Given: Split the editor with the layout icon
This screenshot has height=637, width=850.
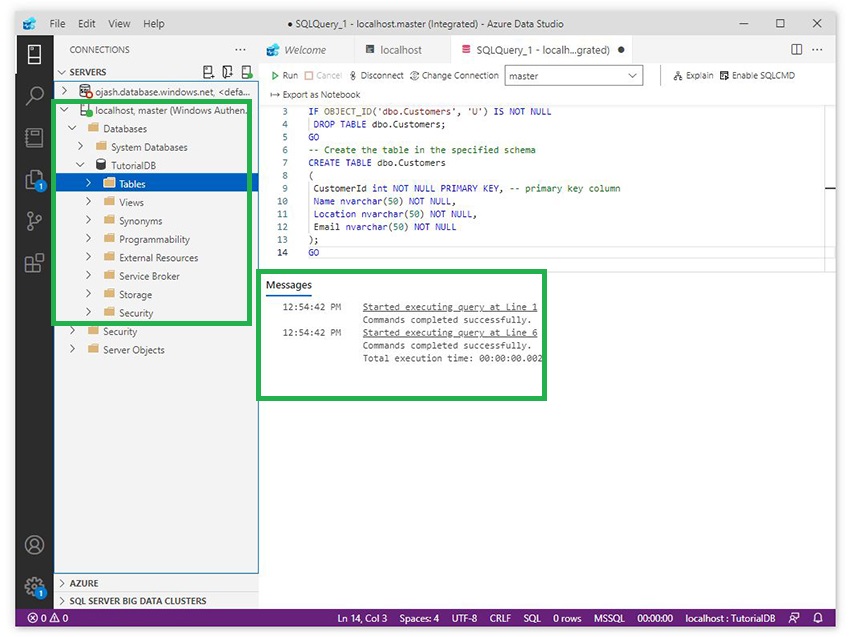Looking at the screenshot, I should click(x=796, y=49).
